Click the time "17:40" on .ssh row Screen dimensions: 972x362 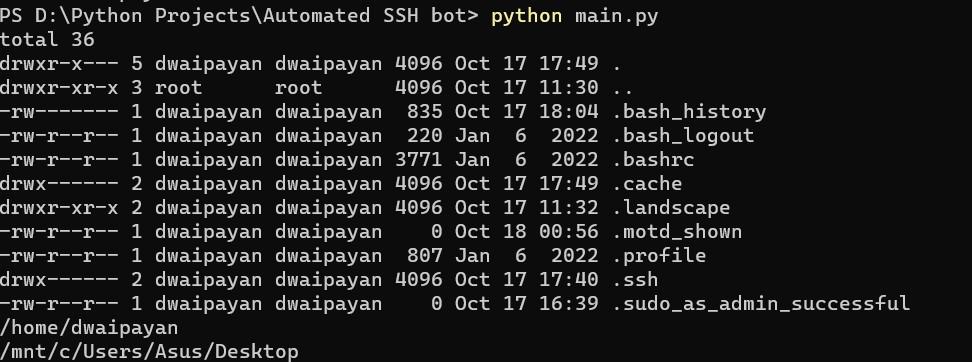(x=569, y=280)
